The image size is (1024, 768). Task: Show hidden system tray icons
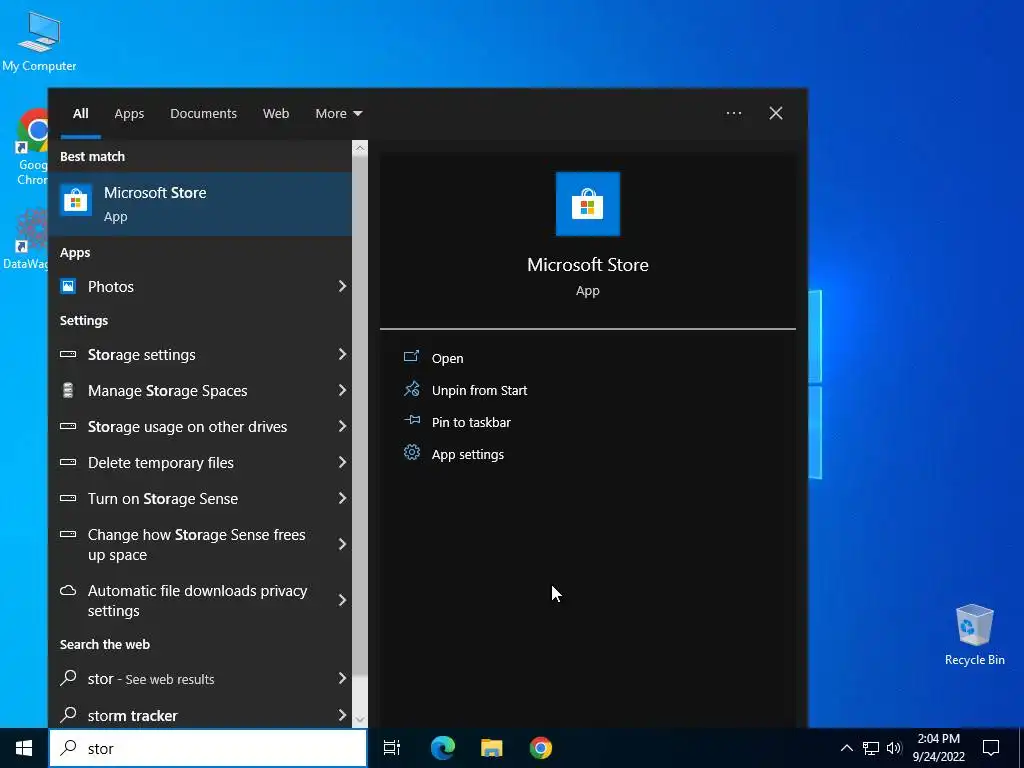tap(846, 748)
